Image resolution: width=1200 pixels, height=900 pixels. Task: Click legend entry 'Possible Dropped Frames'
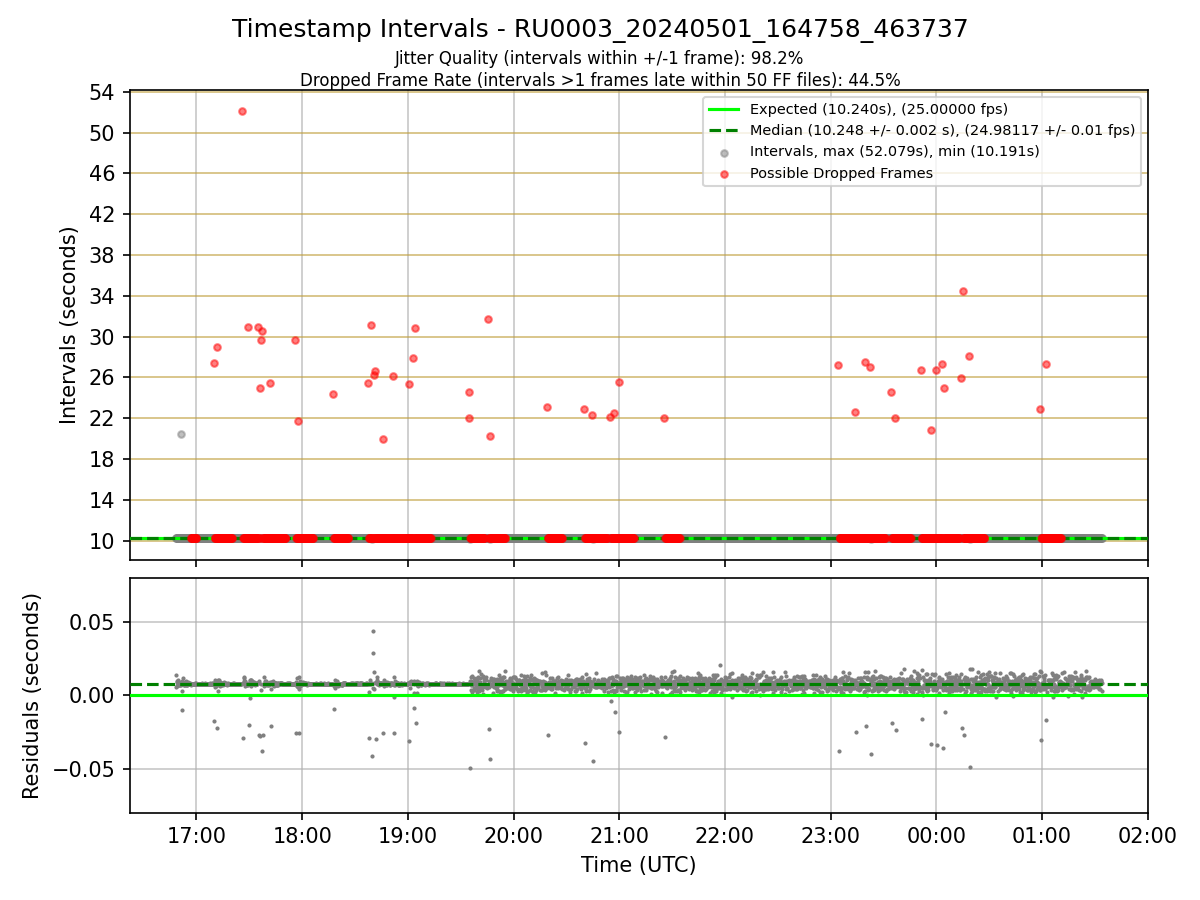(841, 173)
